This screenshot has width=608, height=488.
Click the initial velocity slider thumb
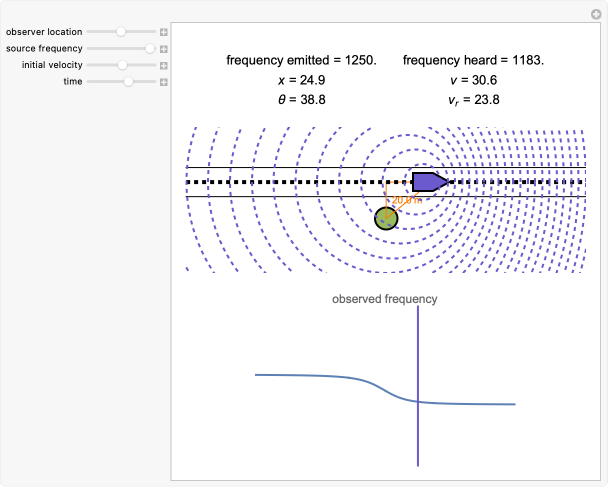[122, 64]
